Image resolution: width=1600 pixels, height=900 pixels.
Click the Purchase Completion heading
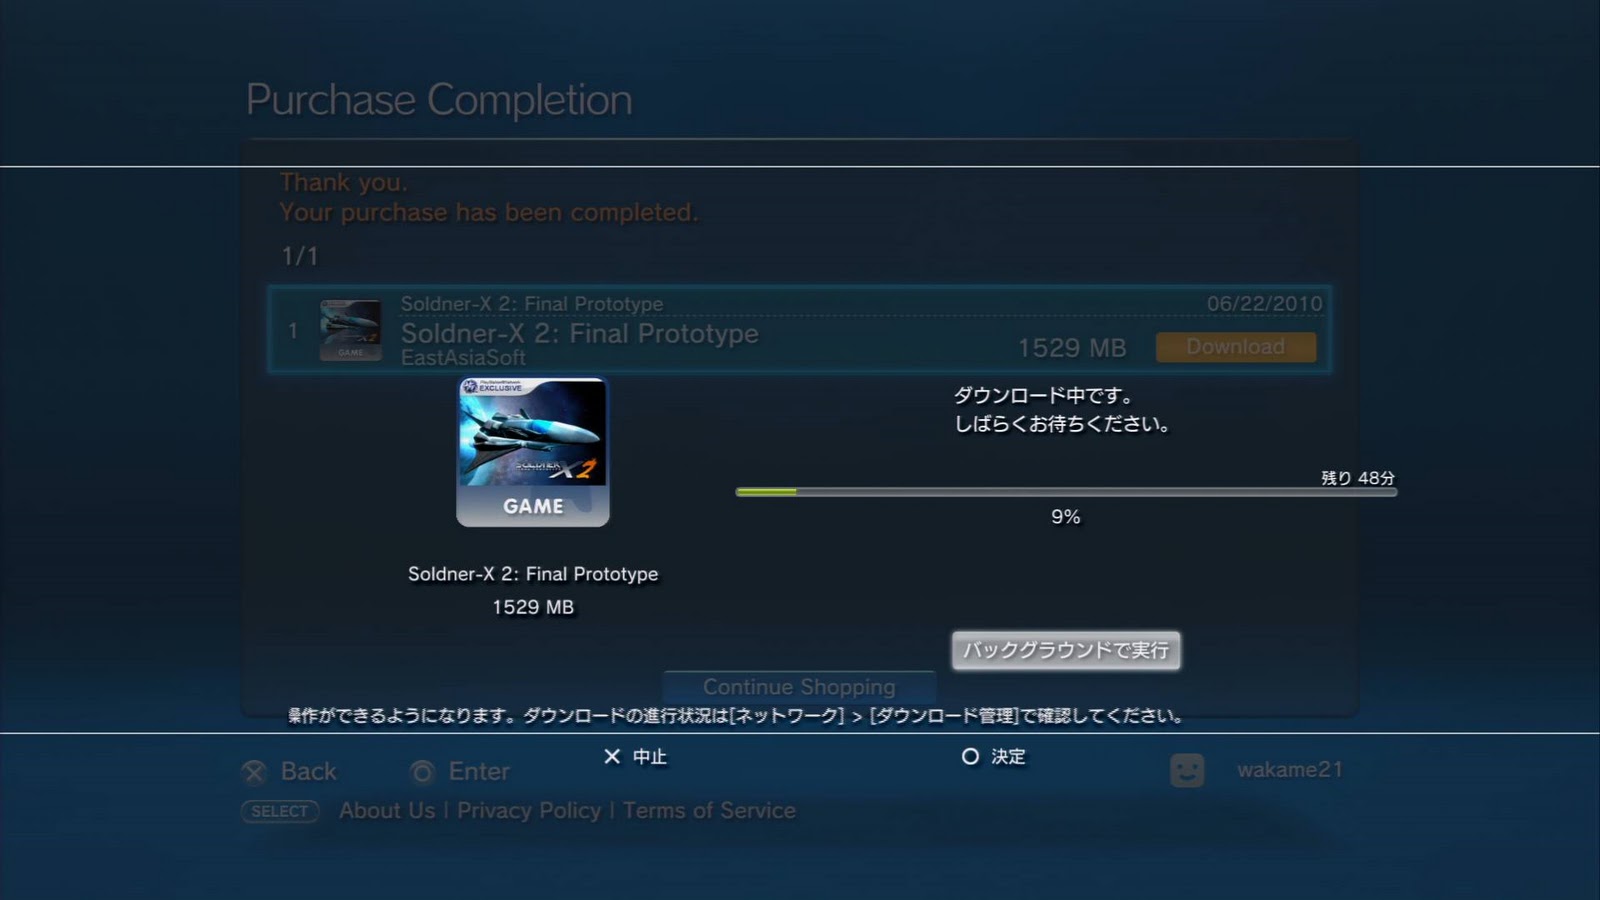tap(439, 100)
